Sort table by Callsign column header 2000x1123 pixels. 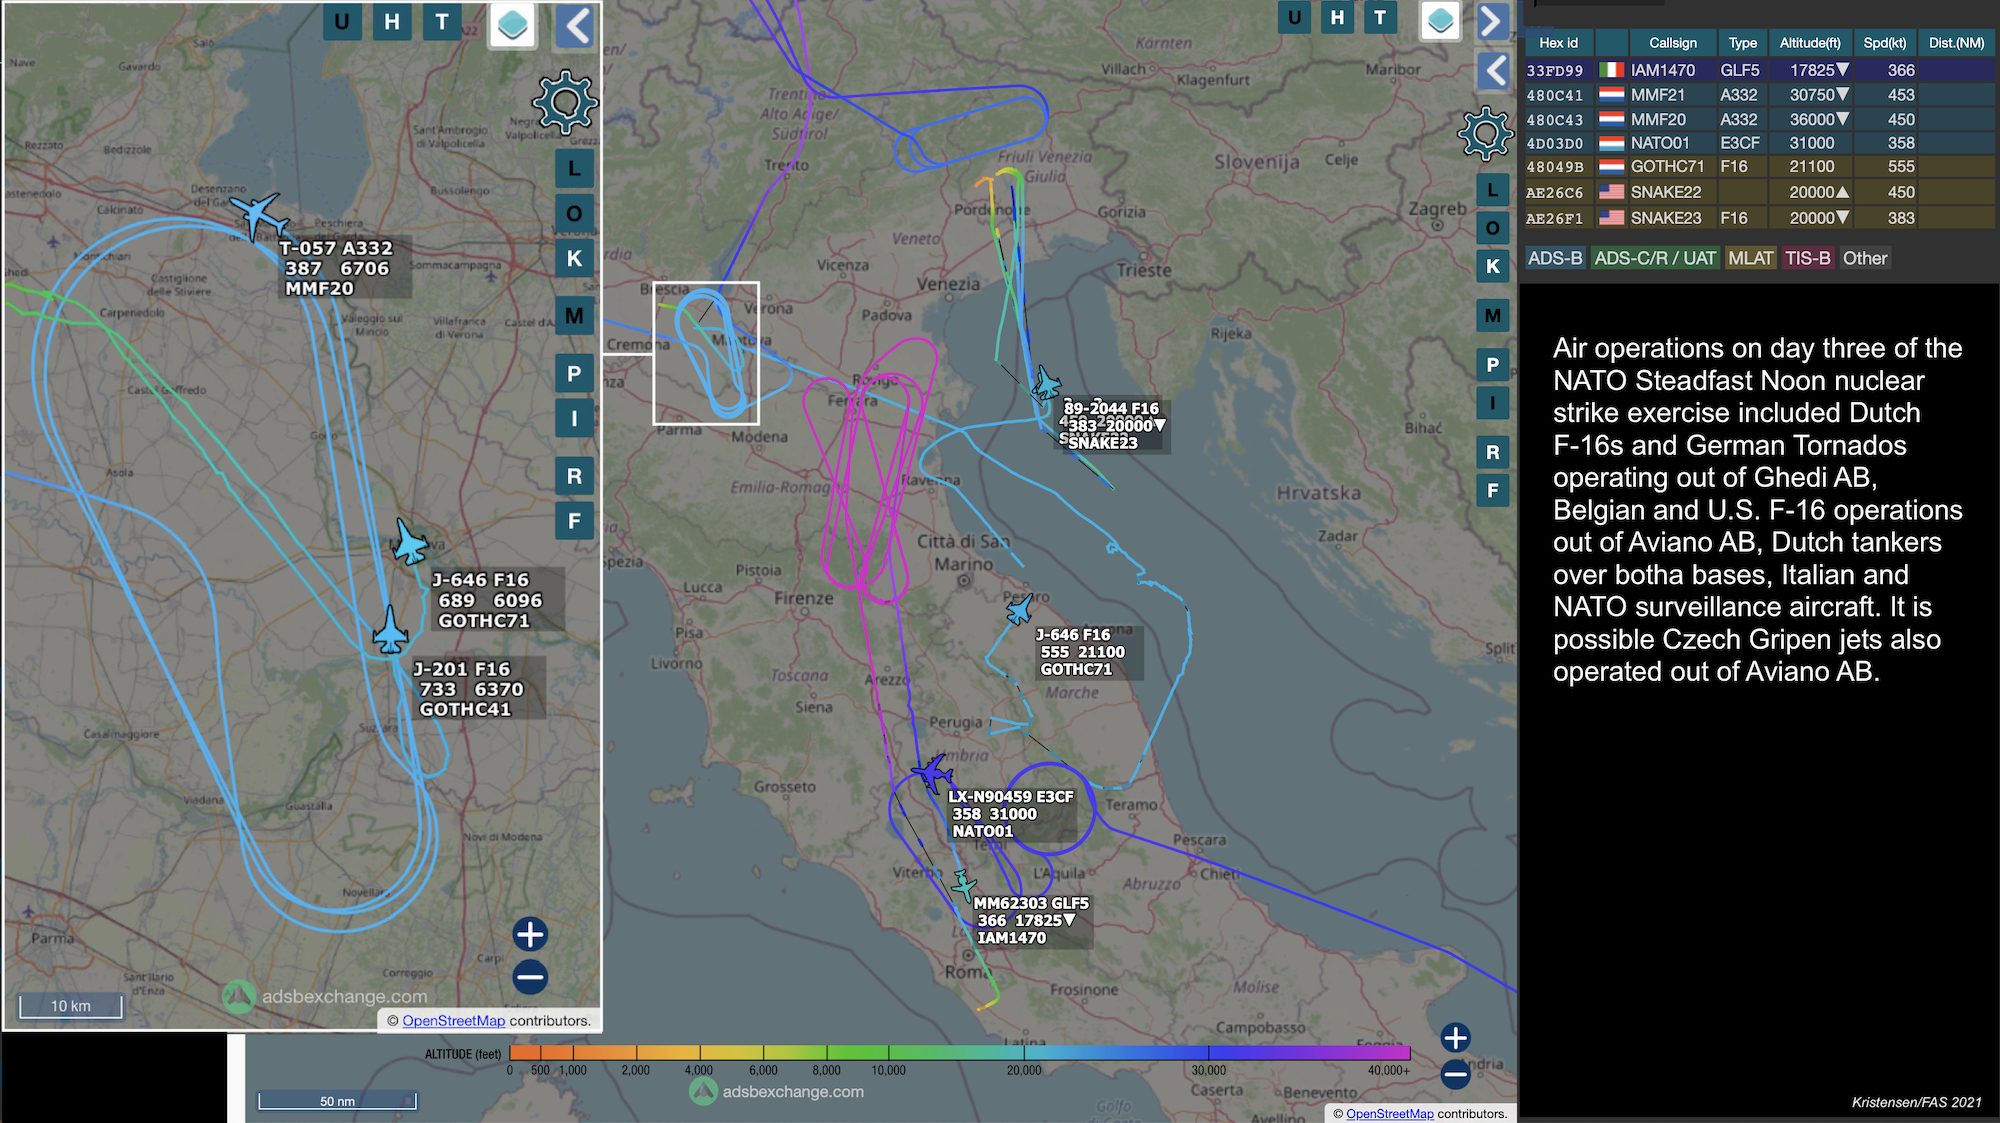point(1672,43)
